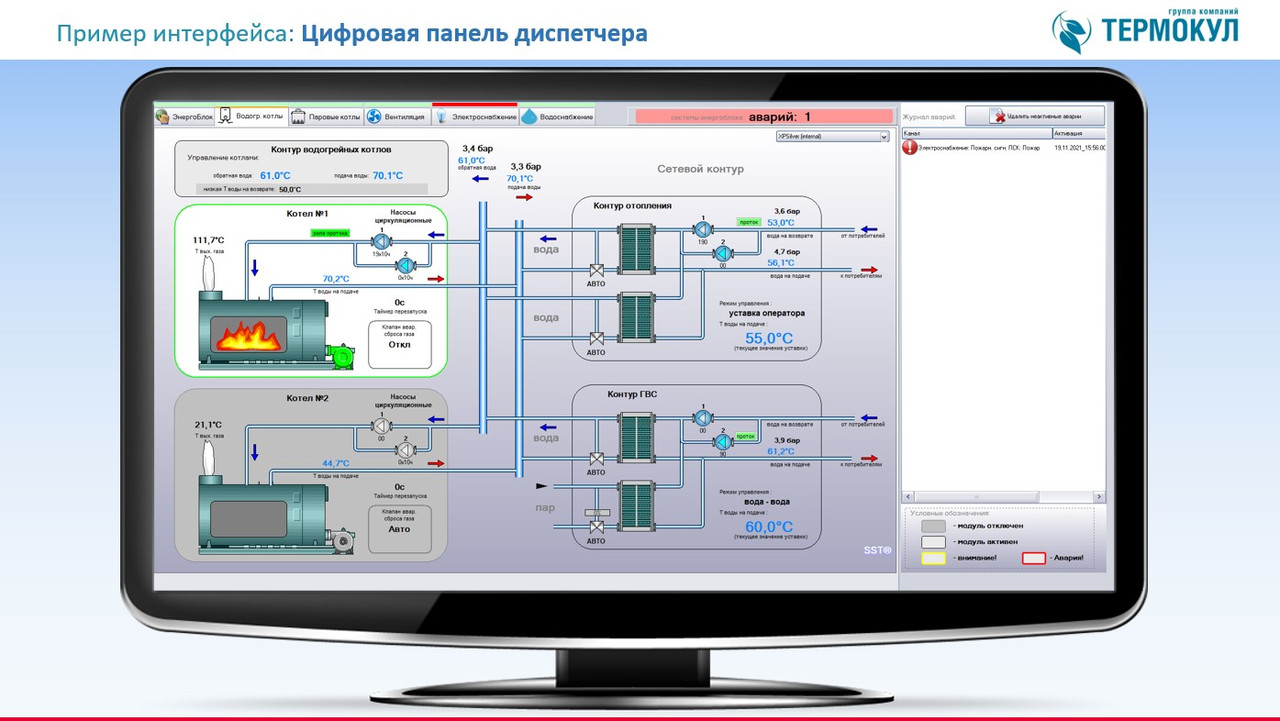Click the проток indicator in heating circuit
Screen dimensions: 1280x721
coord(749,222)
